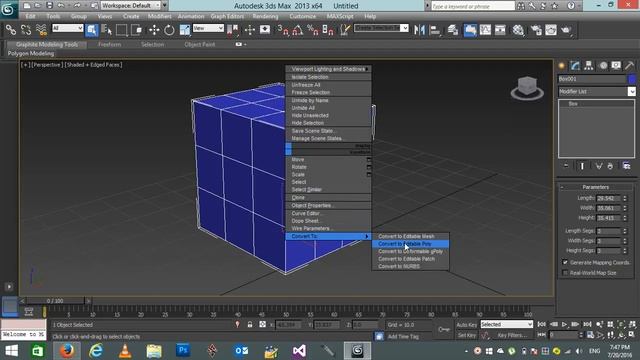
Task: Click Render Production teapot icon
Action: 566,30
